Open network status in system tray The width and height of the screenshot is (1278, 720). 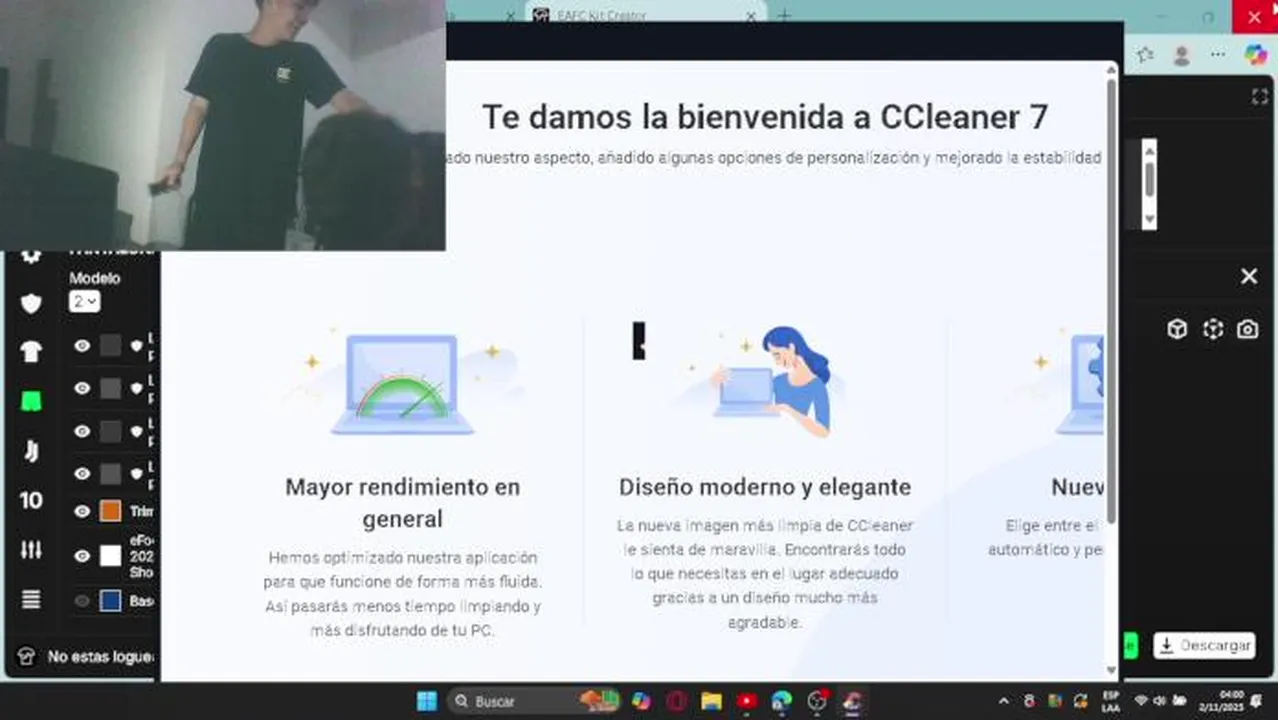(x=1142, y=701)
